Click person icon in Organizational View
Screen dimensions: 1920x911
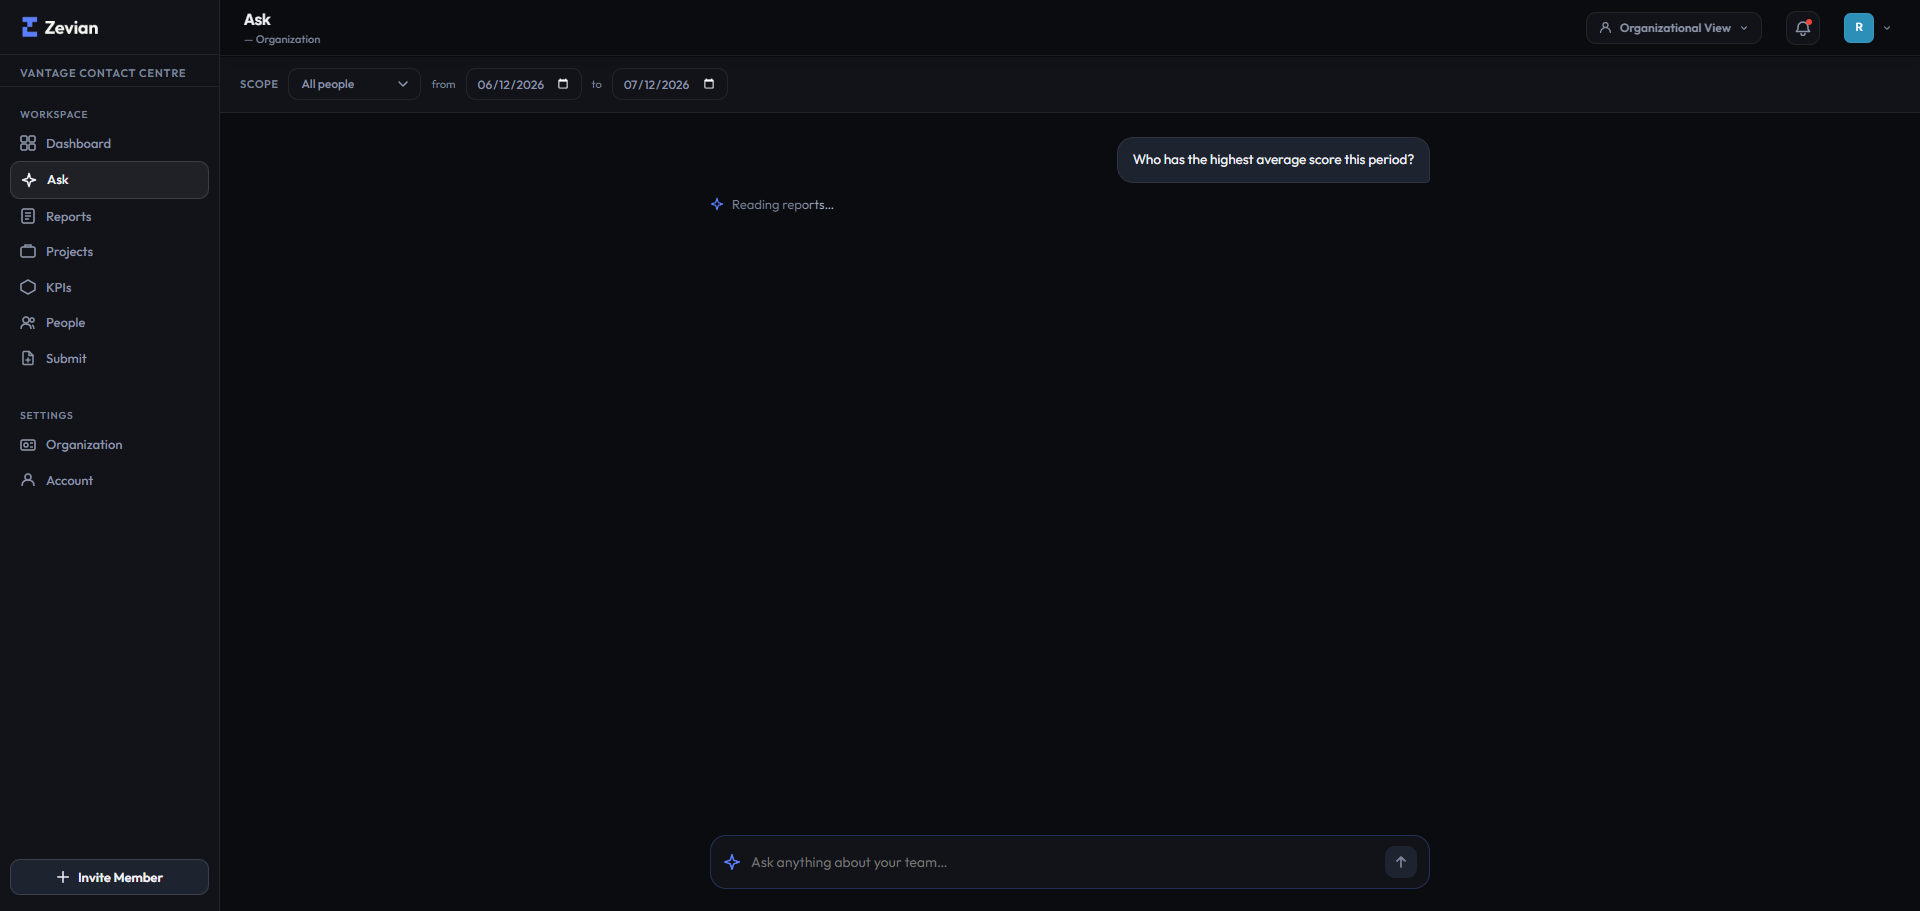[x=1605, y=28]
